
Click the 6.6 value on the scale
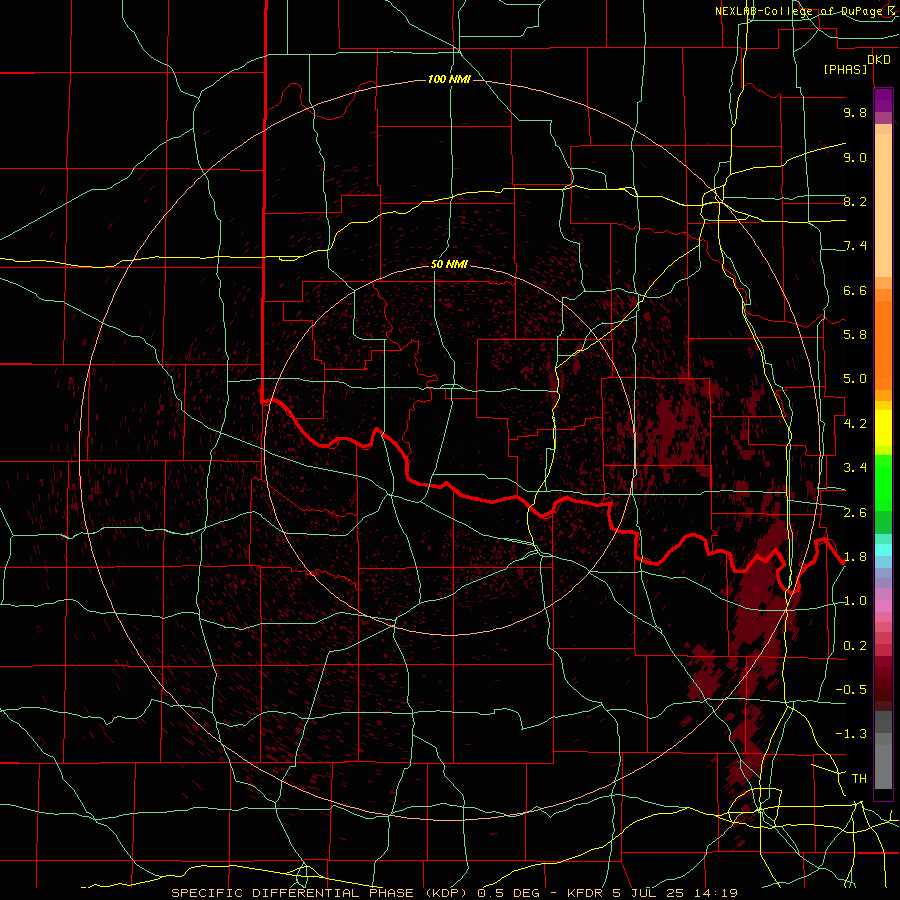pos(855,290)
